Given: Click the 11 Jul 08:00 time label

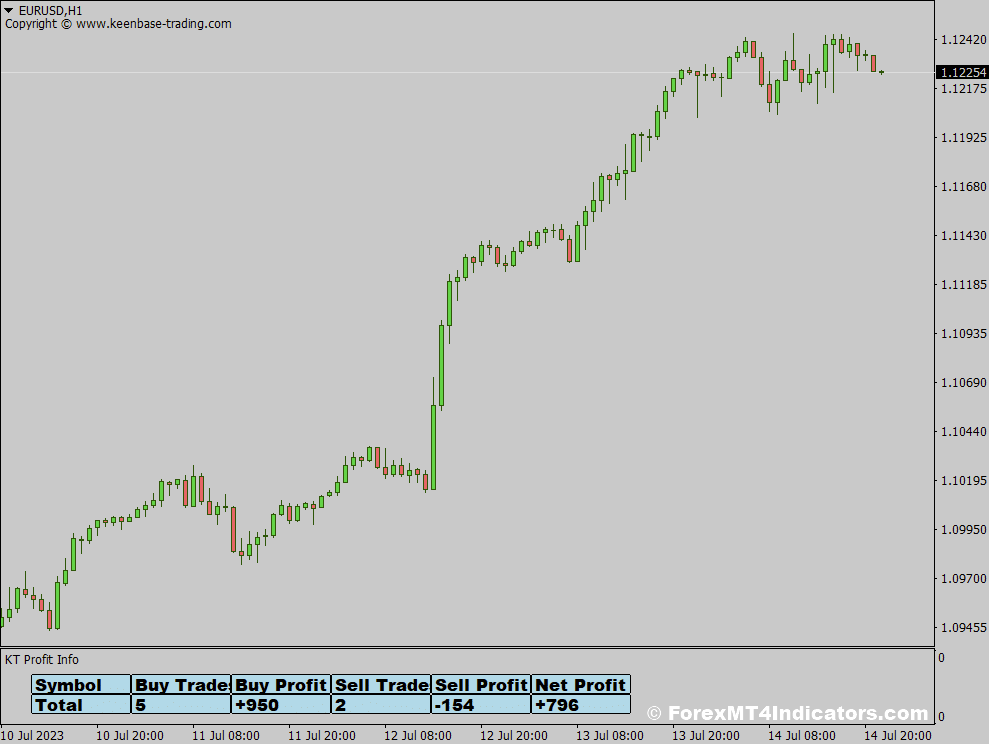Looking at the screenshot, I should click(226, 735).
